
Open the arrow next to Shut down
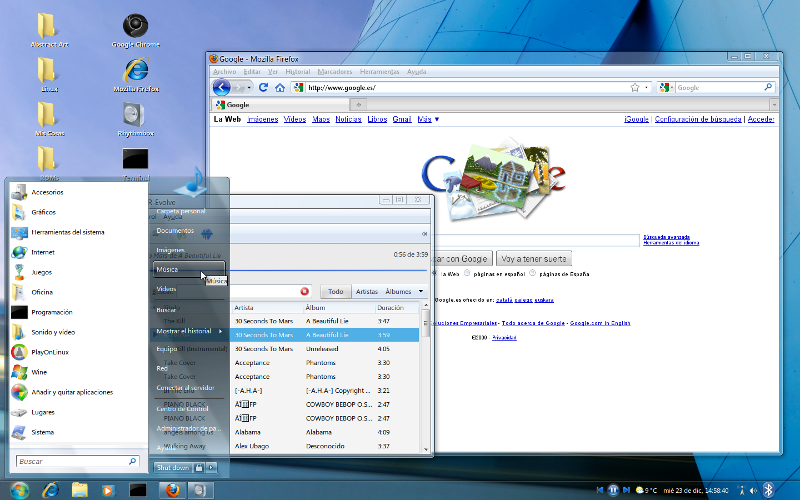(x=212, y=467)
